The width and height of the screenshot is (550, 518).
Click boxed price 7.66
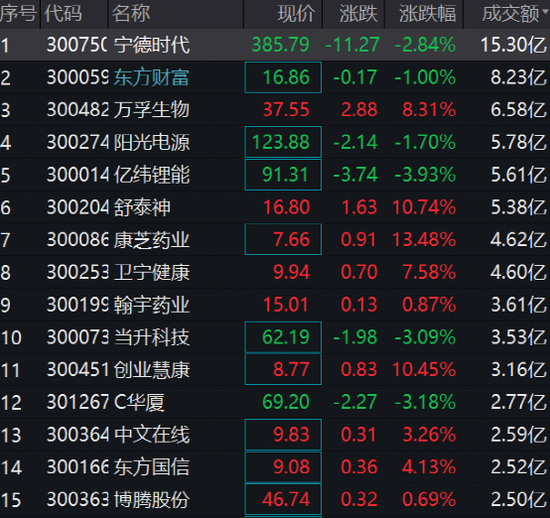coord(283,240)
